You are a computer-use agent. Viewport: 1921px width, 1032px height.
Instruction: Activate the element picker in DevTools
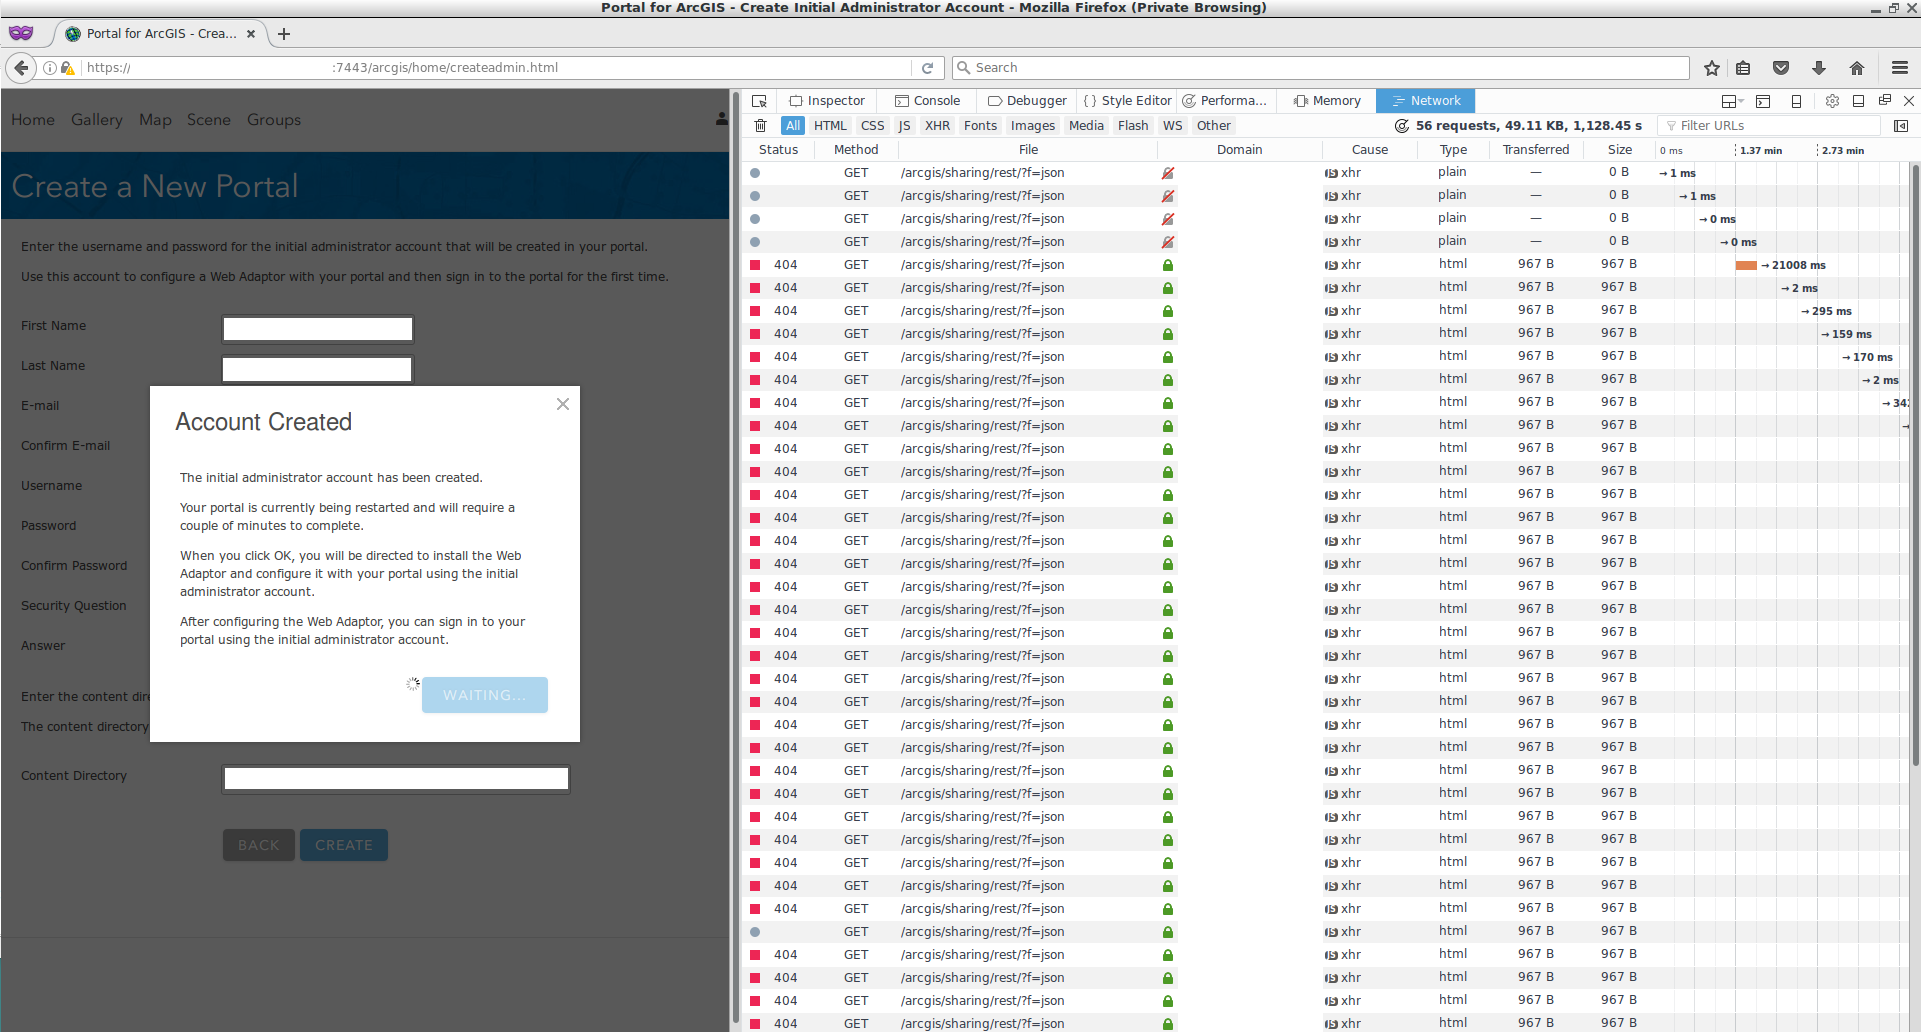760,101
